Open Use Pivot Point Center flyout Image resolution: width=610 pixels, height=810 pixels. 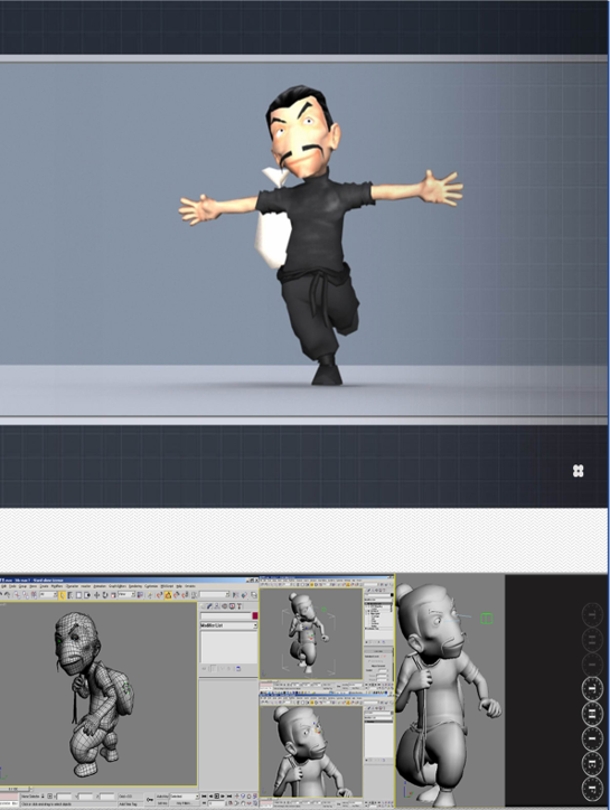pos(140,595)
